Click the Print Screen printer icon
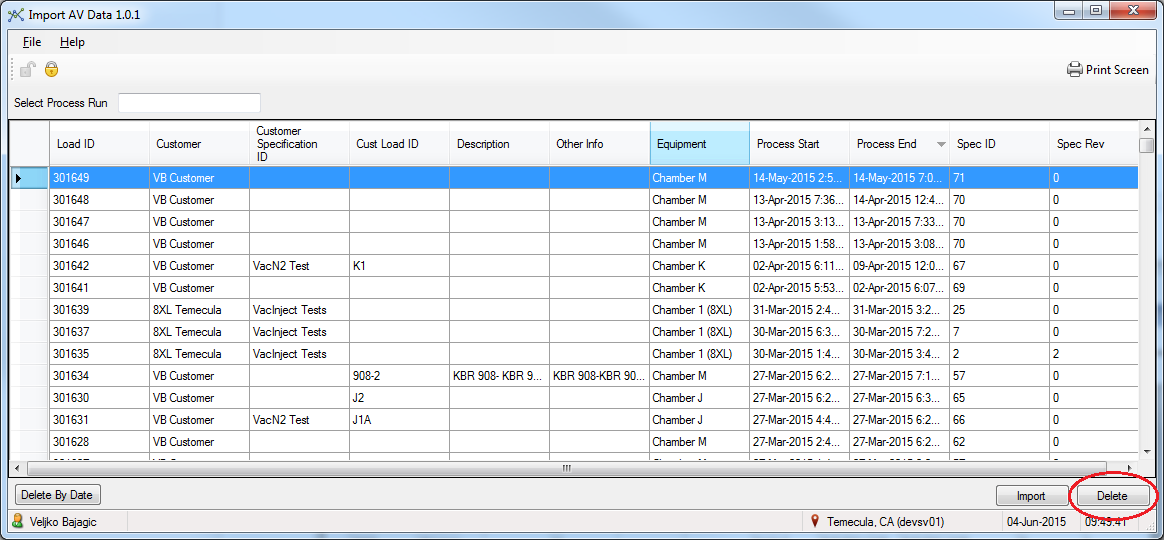This screenshot has height=540, width=1164. coord(1075,70)
